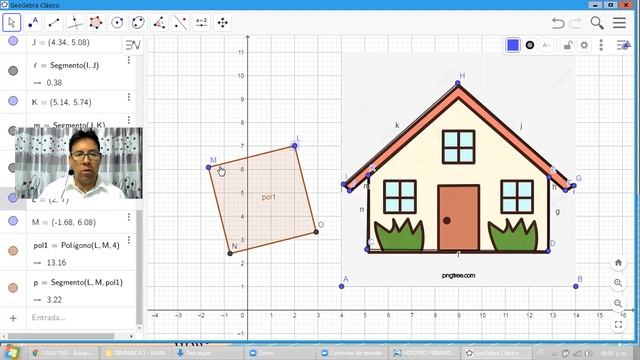Toggle the lock object icon

click(x=568, y=45)
